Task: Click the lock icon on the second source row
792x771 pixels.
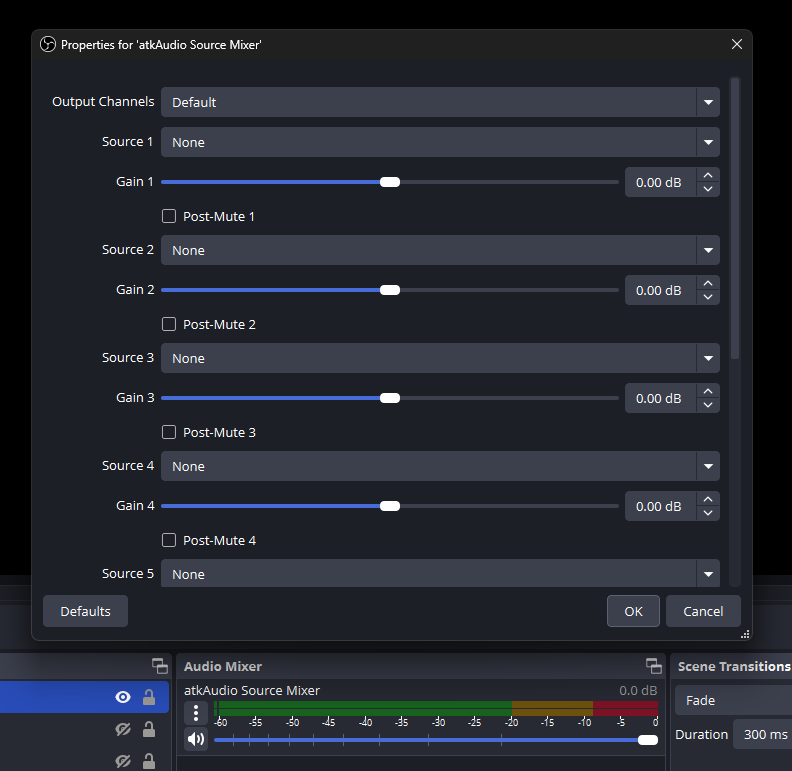Action: 149,730
